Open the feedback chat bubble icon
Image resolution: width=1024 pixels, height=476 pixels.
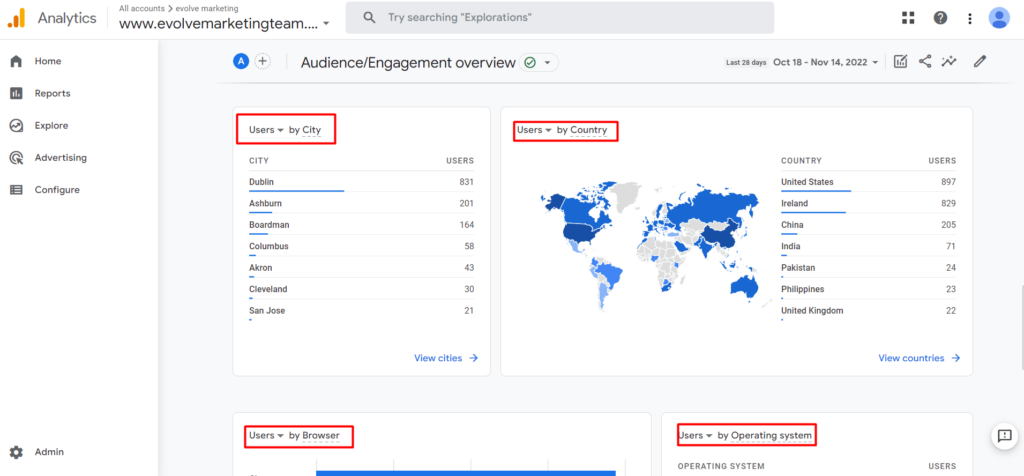[1004, 436]
